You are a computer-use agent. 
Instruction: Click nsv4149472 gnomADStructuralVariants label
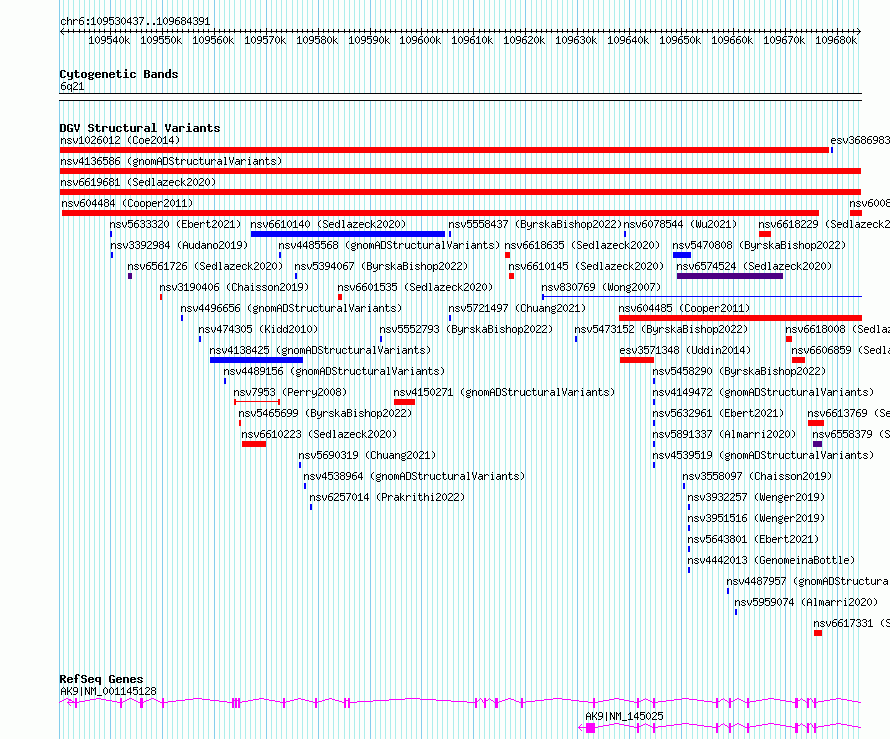tap(763, 392)
